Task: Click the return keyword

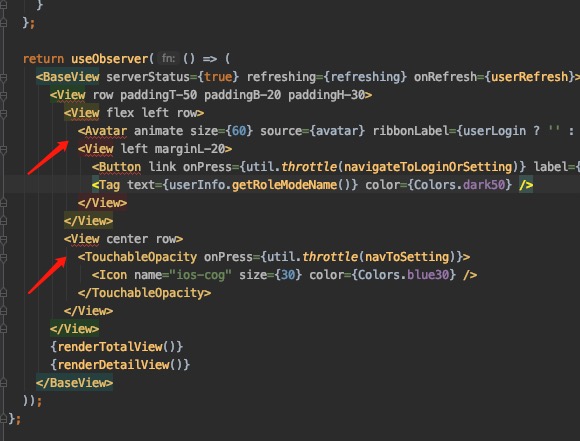Action: (x=43, y=59)
